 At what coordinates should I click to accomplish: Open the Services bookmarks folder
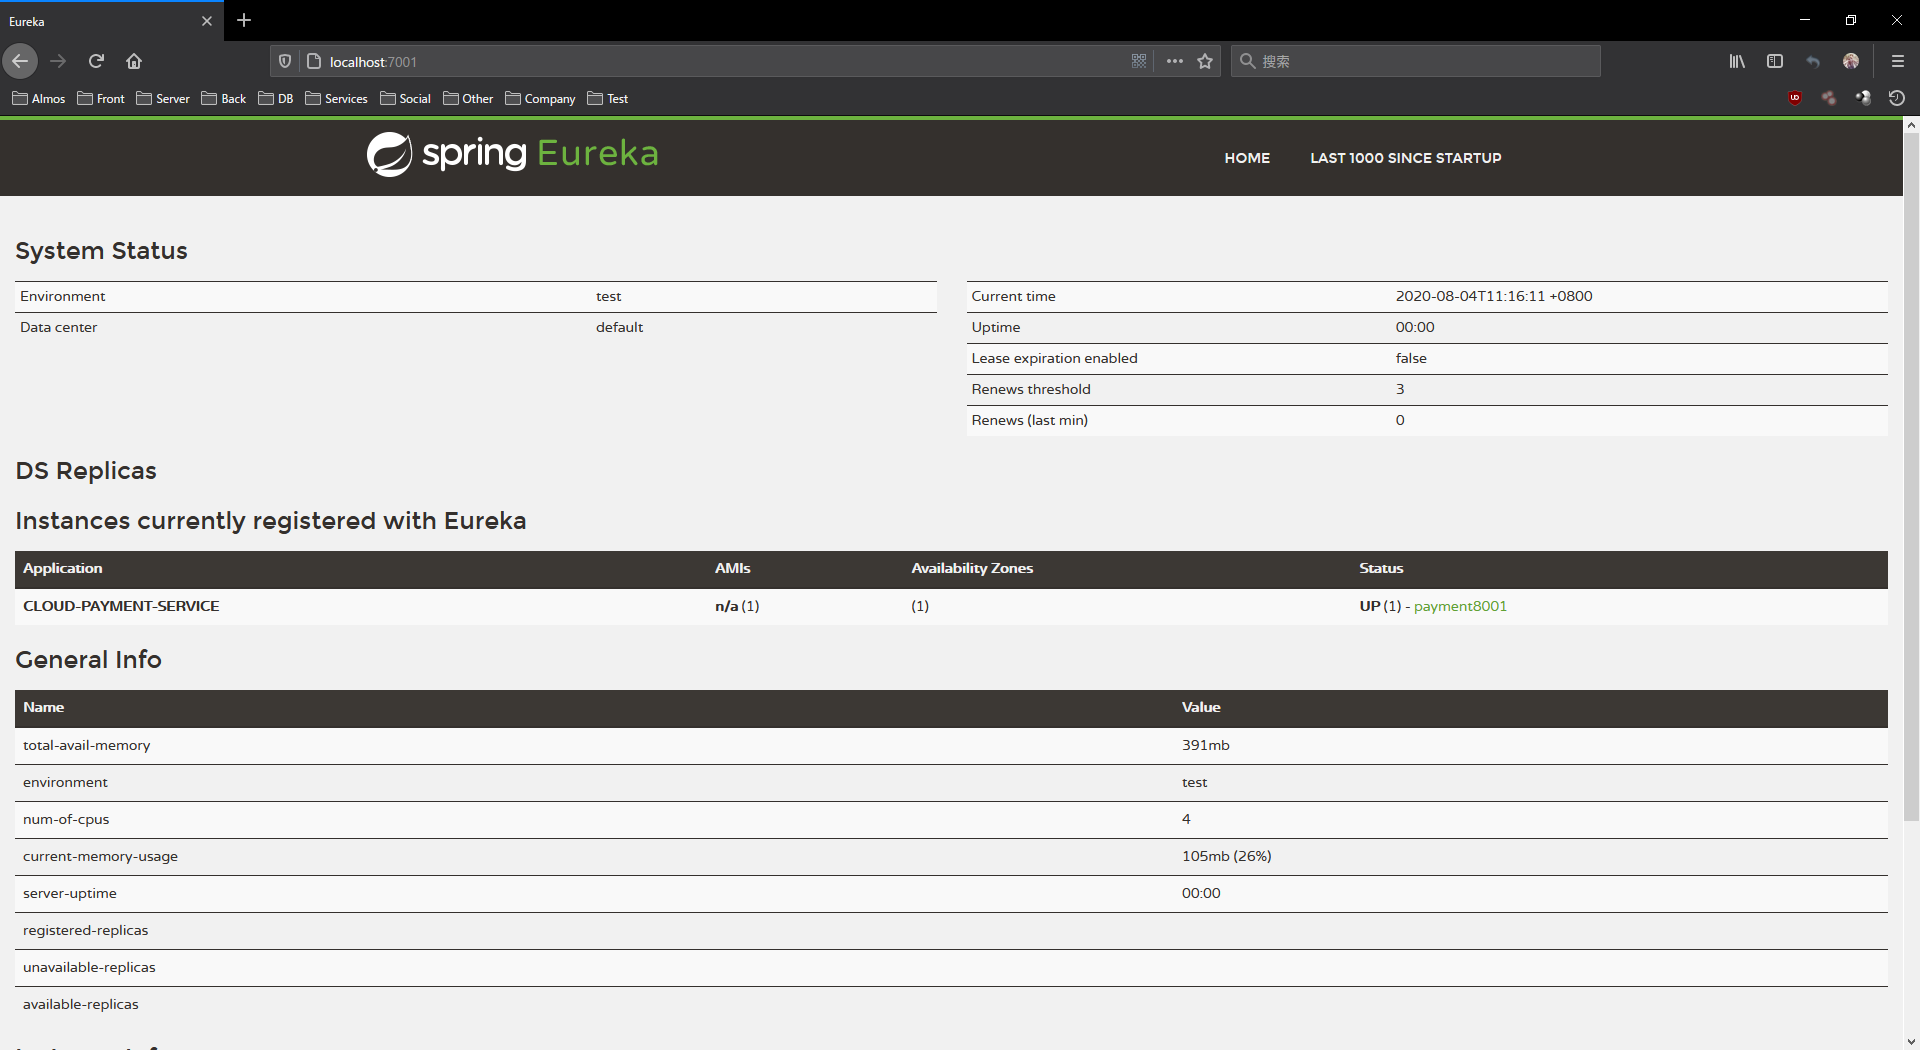pyautogui.click(x=336, y=98)
